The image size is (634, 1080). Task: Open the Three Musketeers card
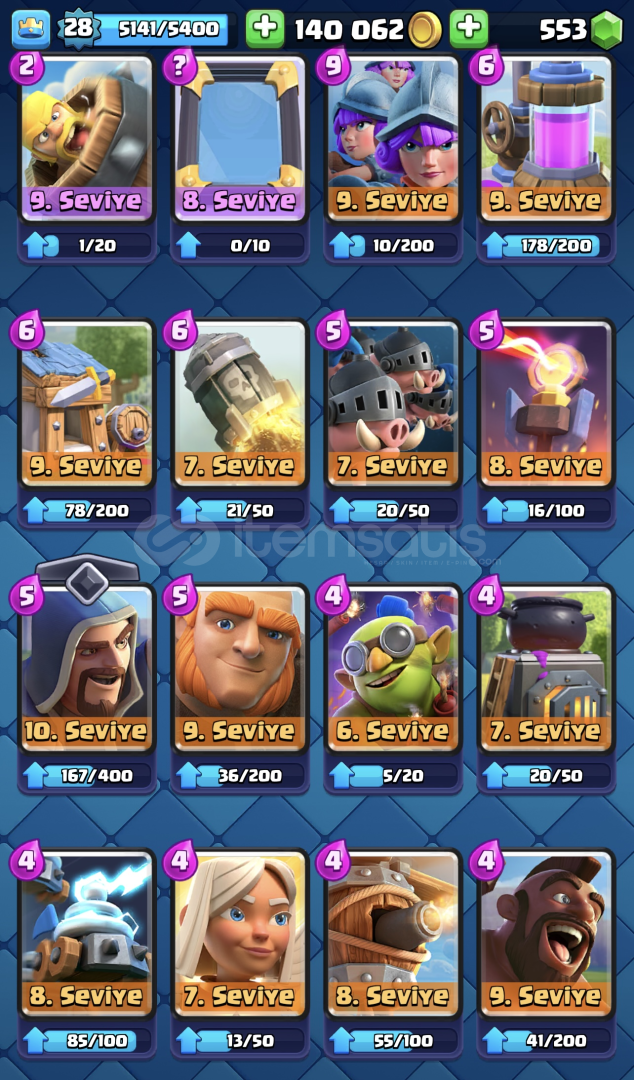[393, 140]
